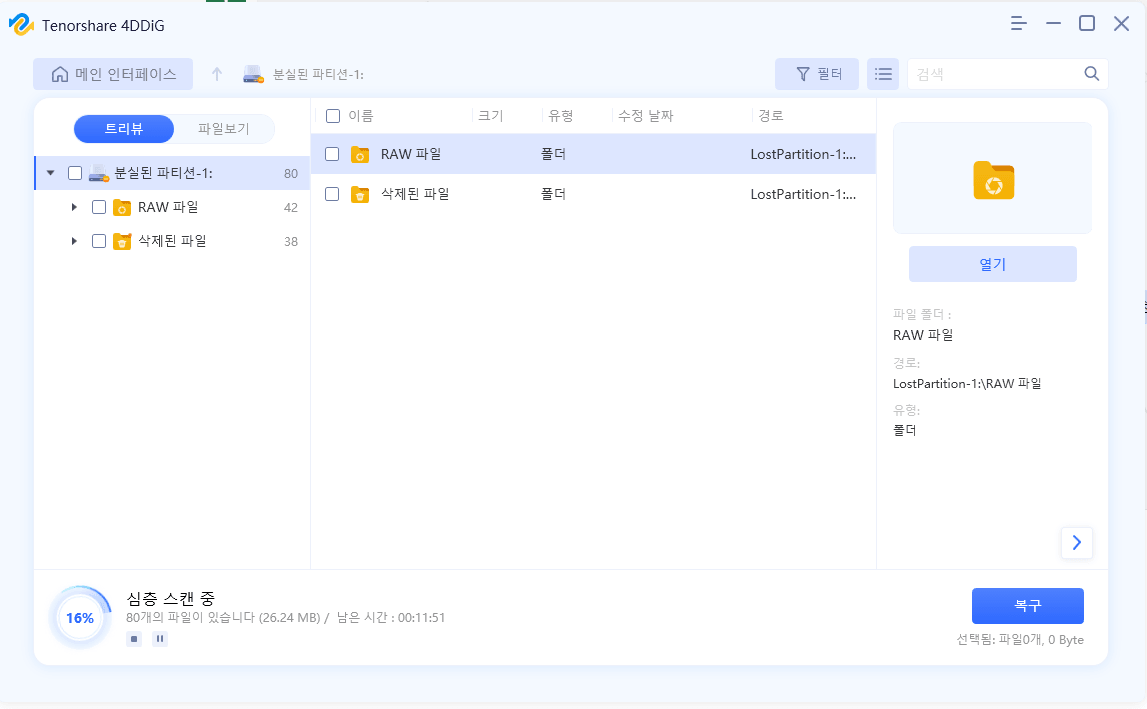1147x709 pixels.
Task: Click the 폴더 type cell of RAW 파일
Action: (x=553, y=154)
